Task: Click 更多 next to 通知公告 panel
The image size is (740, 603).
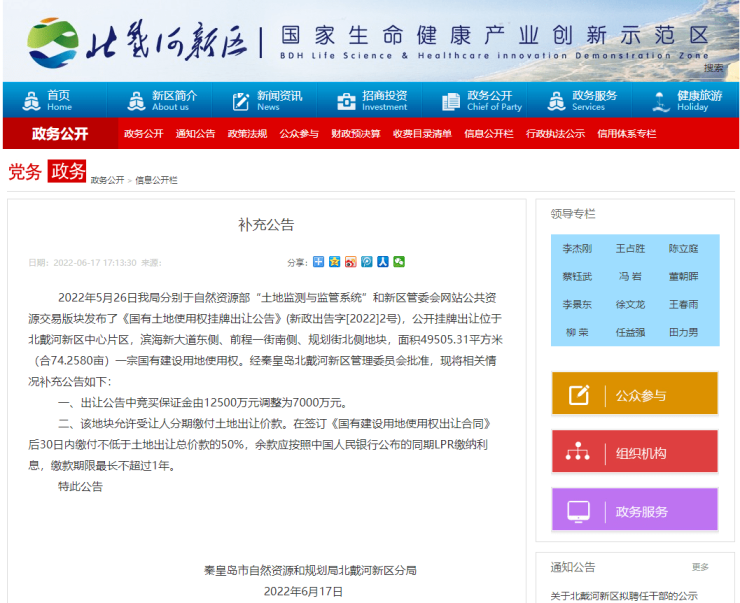Action: click(700, 567)
